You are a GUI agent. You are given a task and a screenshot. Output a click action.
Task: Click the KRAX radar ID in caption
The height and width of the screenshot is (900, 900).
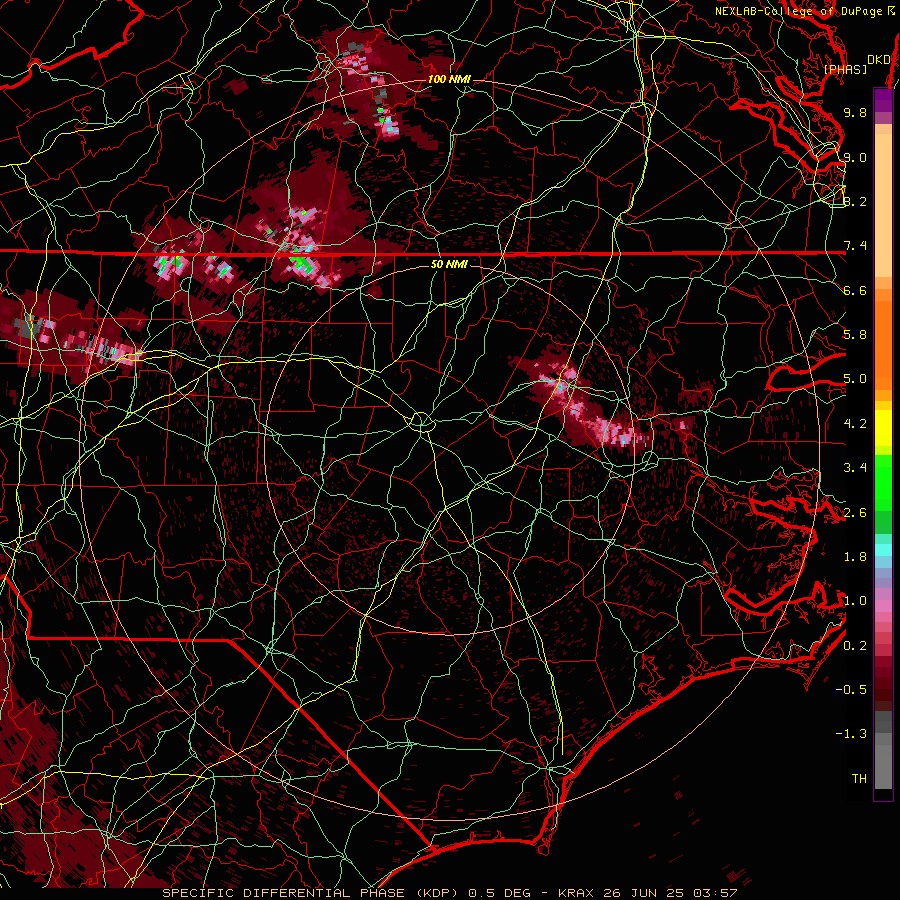coord(577,893)
